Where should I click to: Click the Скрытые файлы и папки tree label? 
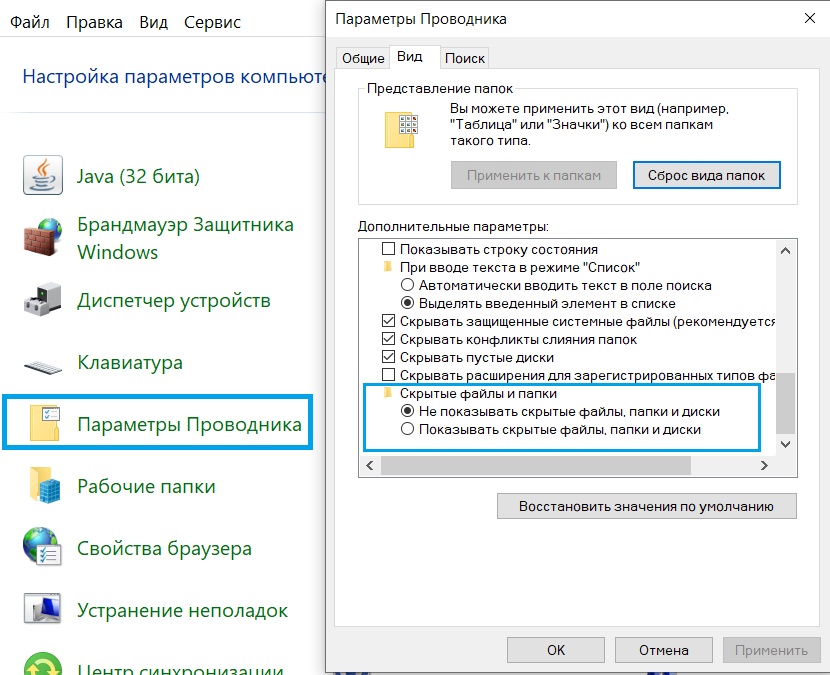[x=478, y=393]
